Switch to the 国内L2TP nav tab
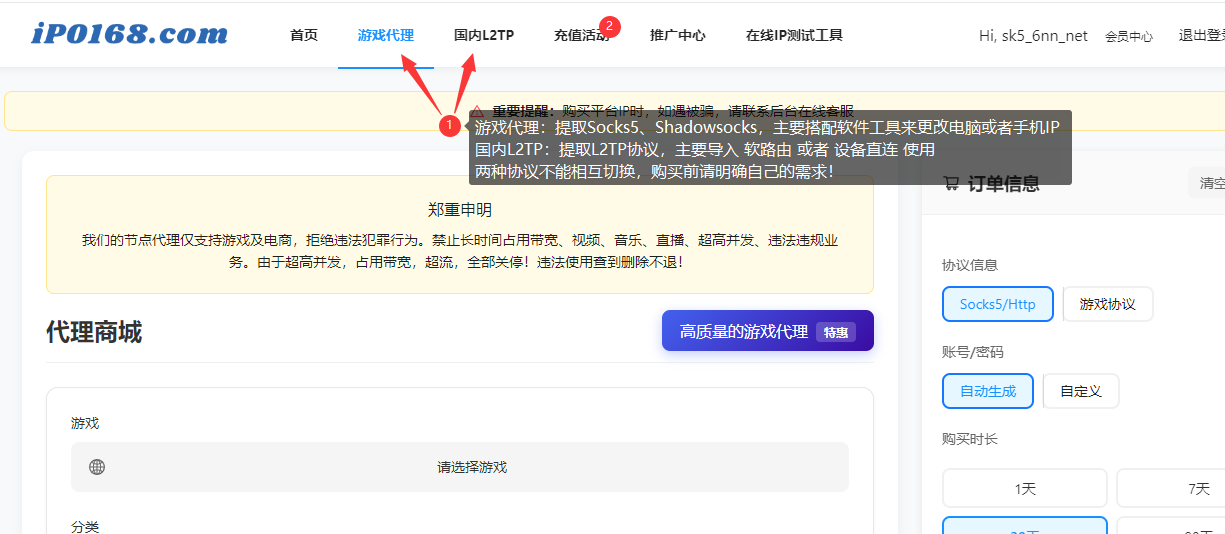The height and width of the screenshot is (534, 1225). (484, 35)
